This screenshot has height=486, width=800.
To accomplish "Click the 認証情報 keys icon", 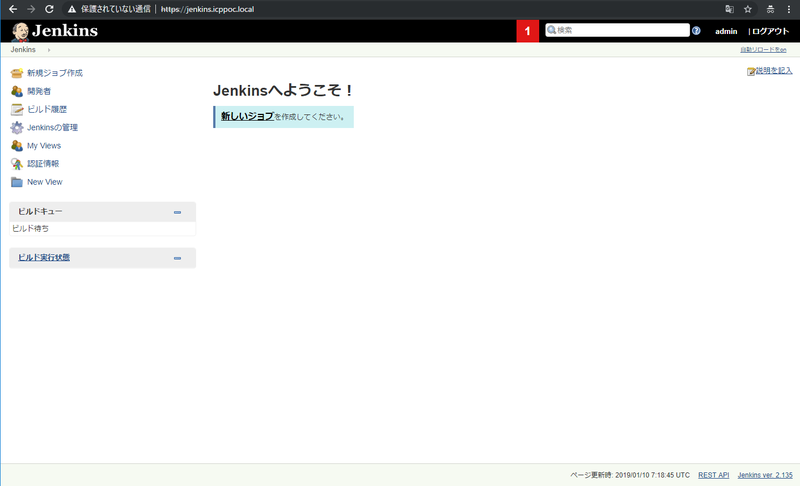I will coord(17,164).
